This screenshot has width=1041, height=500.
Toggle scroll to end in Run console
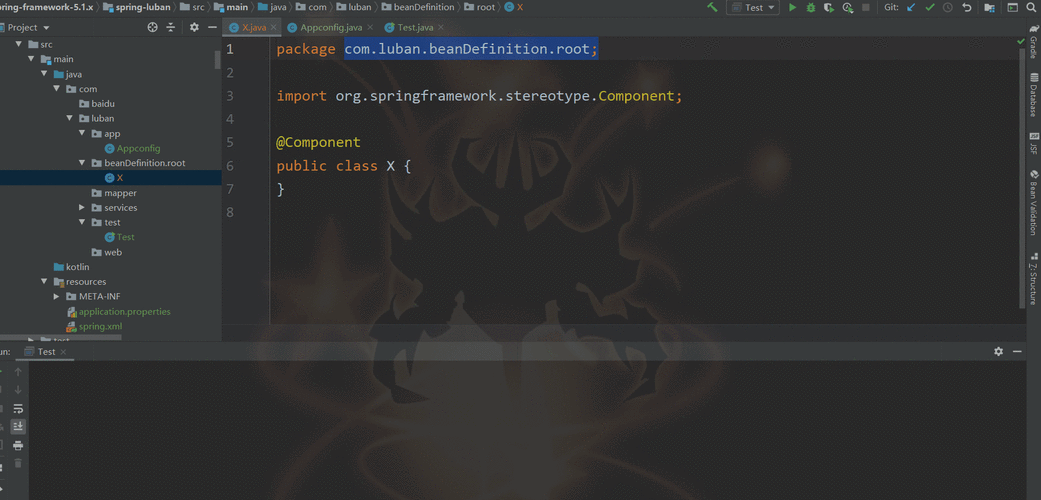coord(18,427)
